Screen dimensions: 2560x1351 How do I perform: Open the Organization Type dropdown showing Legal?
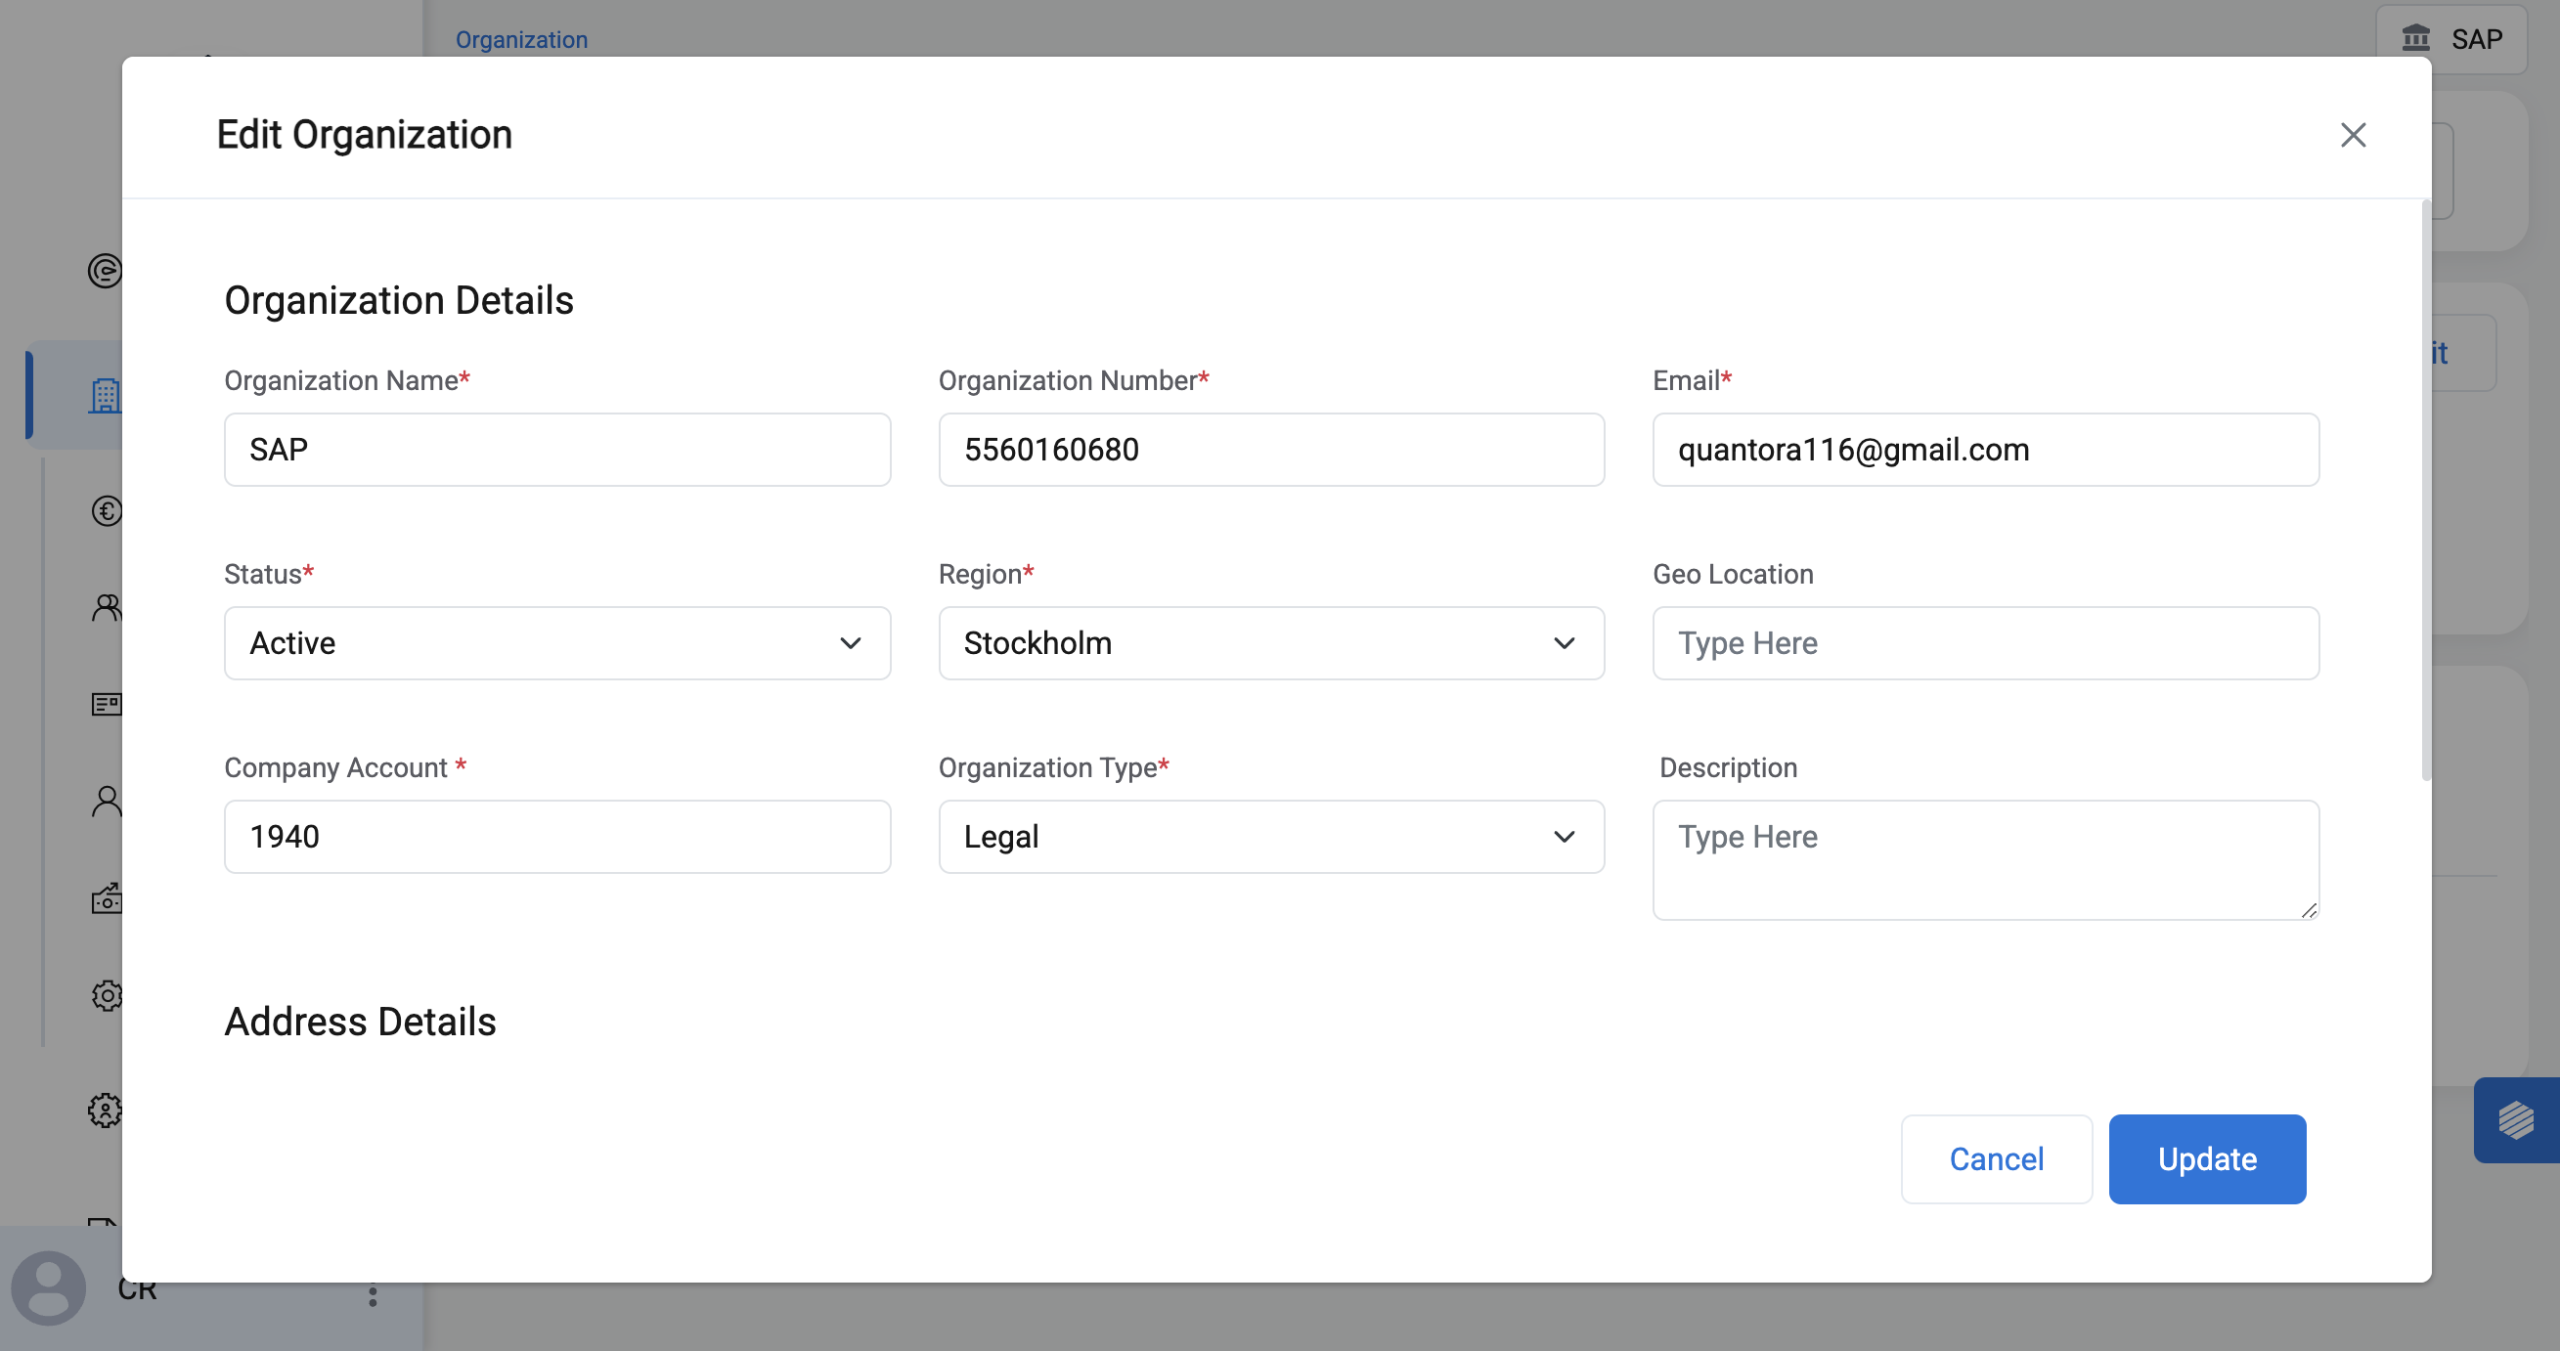(1271, 836)
